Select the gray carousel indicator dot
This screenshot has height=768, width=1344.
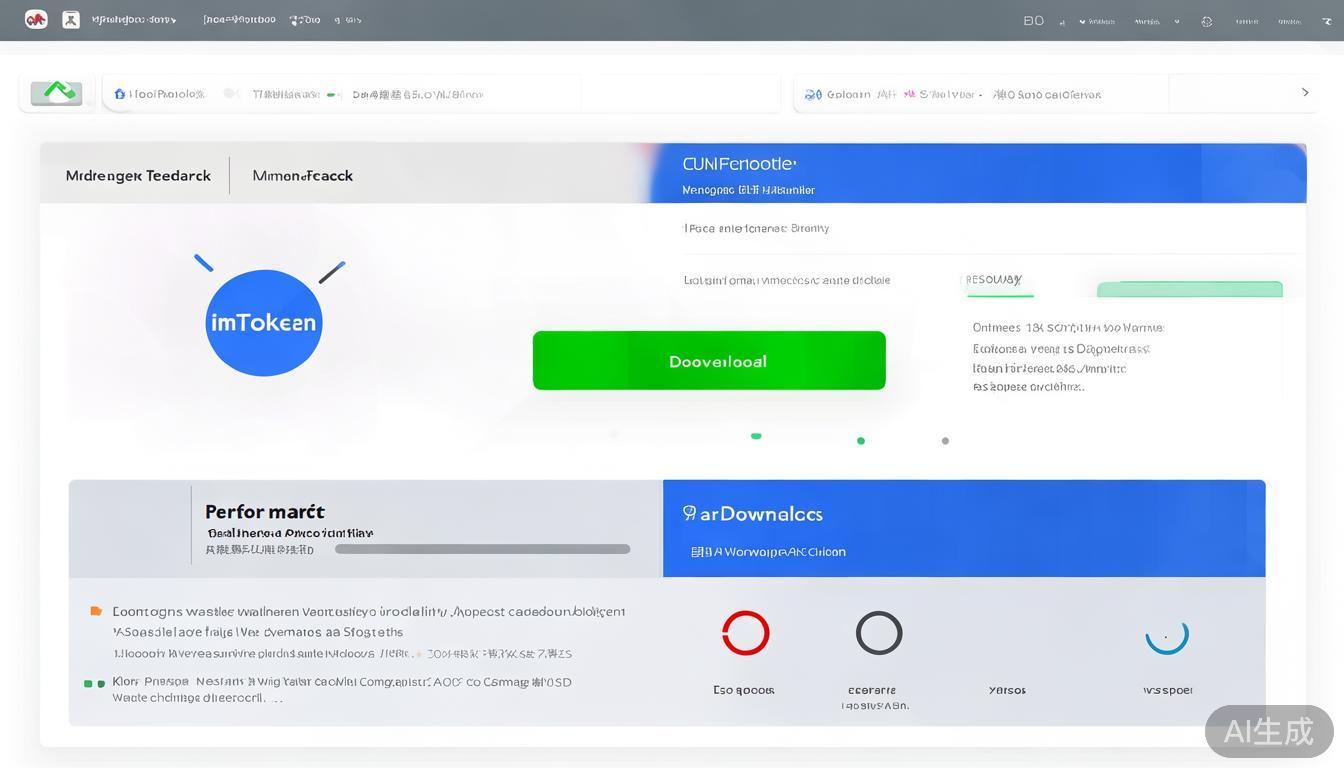945,441
